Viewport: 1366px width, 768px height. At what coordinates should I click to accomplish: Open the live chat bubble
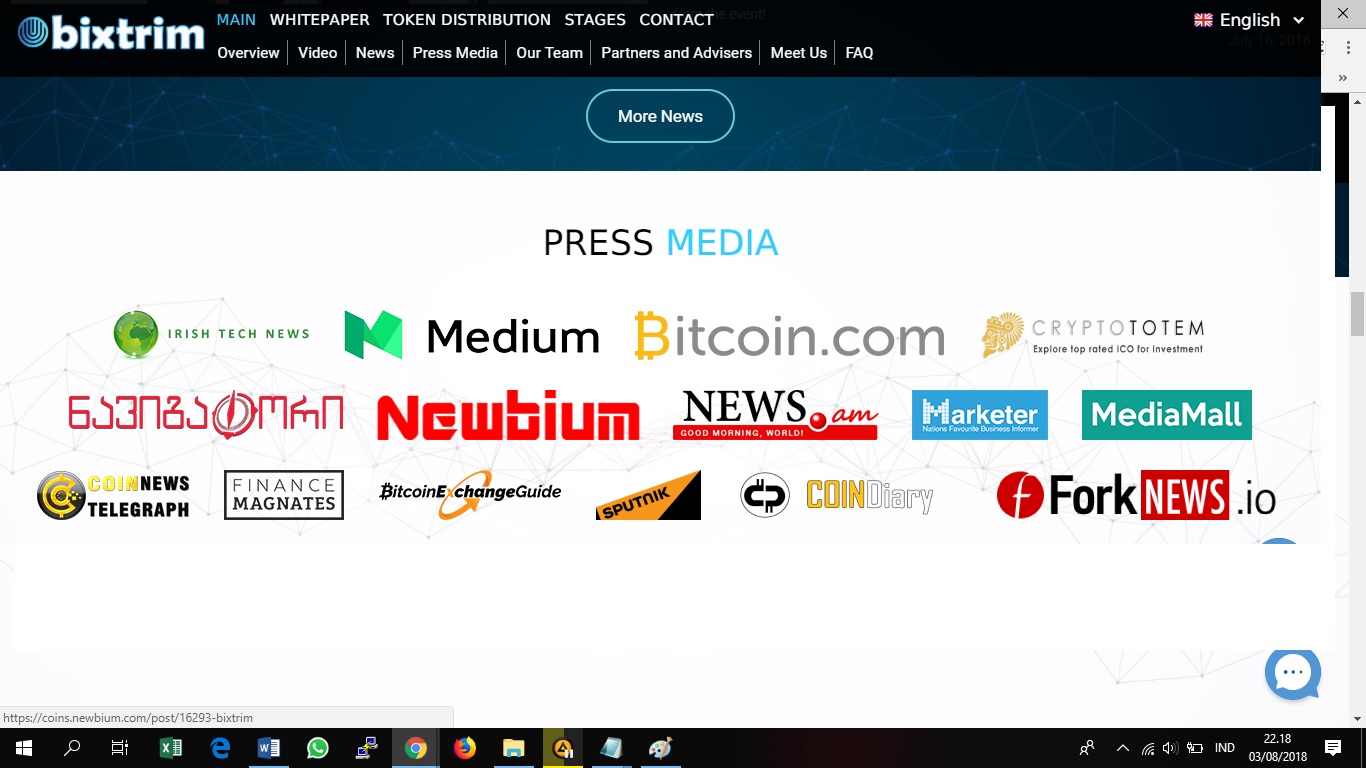(x=1293, y=672)
